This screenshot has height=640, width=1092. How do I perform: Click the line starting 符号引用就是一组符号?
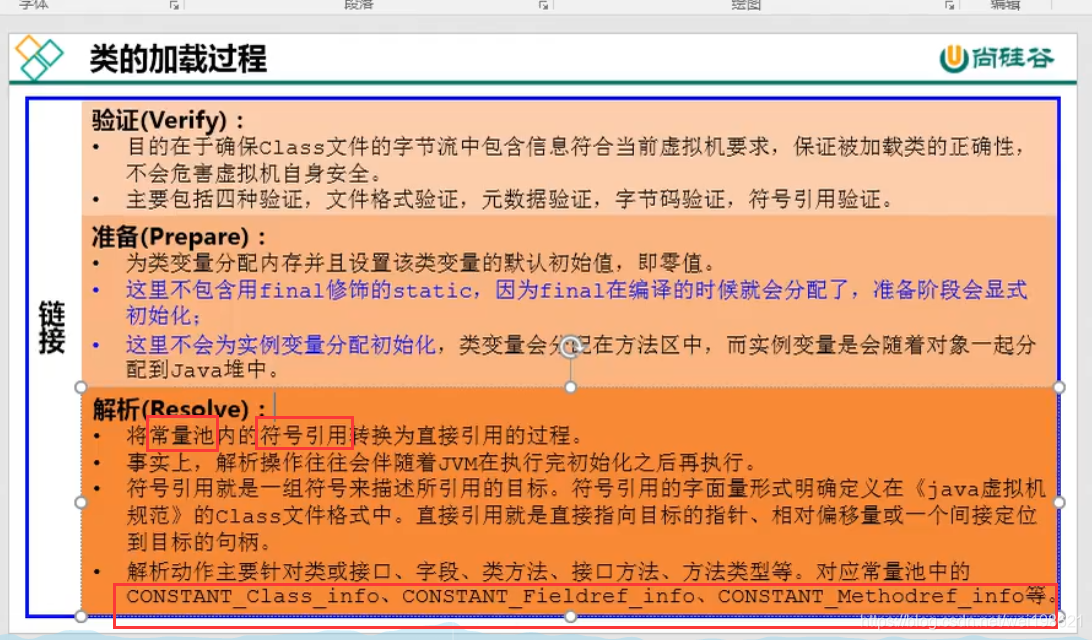tap(586, 489)
